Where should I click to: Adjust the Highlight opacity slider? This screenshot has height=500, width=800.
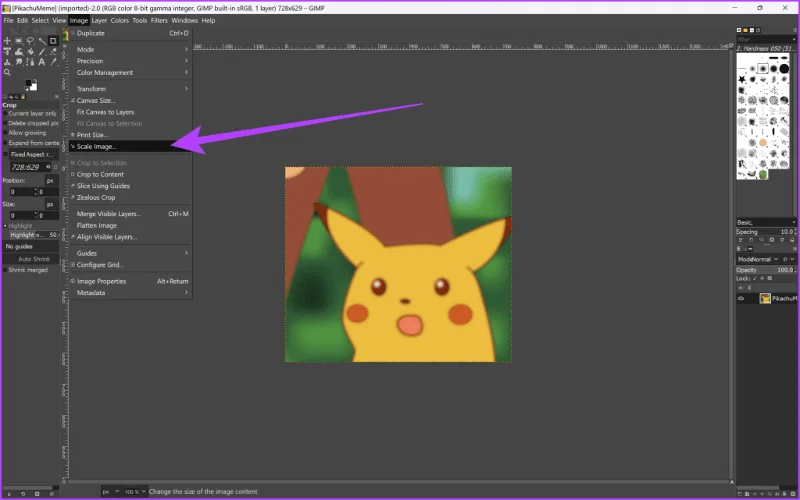[34, 235]
